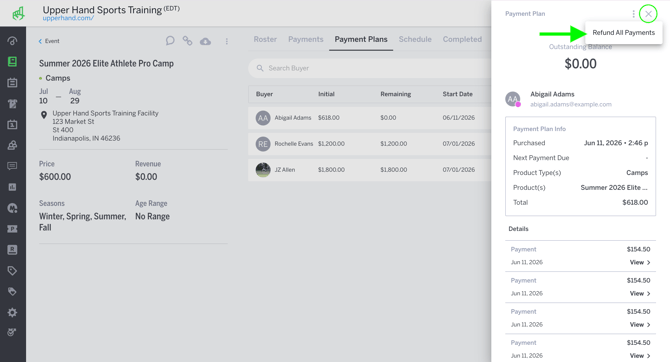Click the event title Summer 2026 Elite Athlete Pro Camp
Screen dimensions: 670x362
pos(106,64)
